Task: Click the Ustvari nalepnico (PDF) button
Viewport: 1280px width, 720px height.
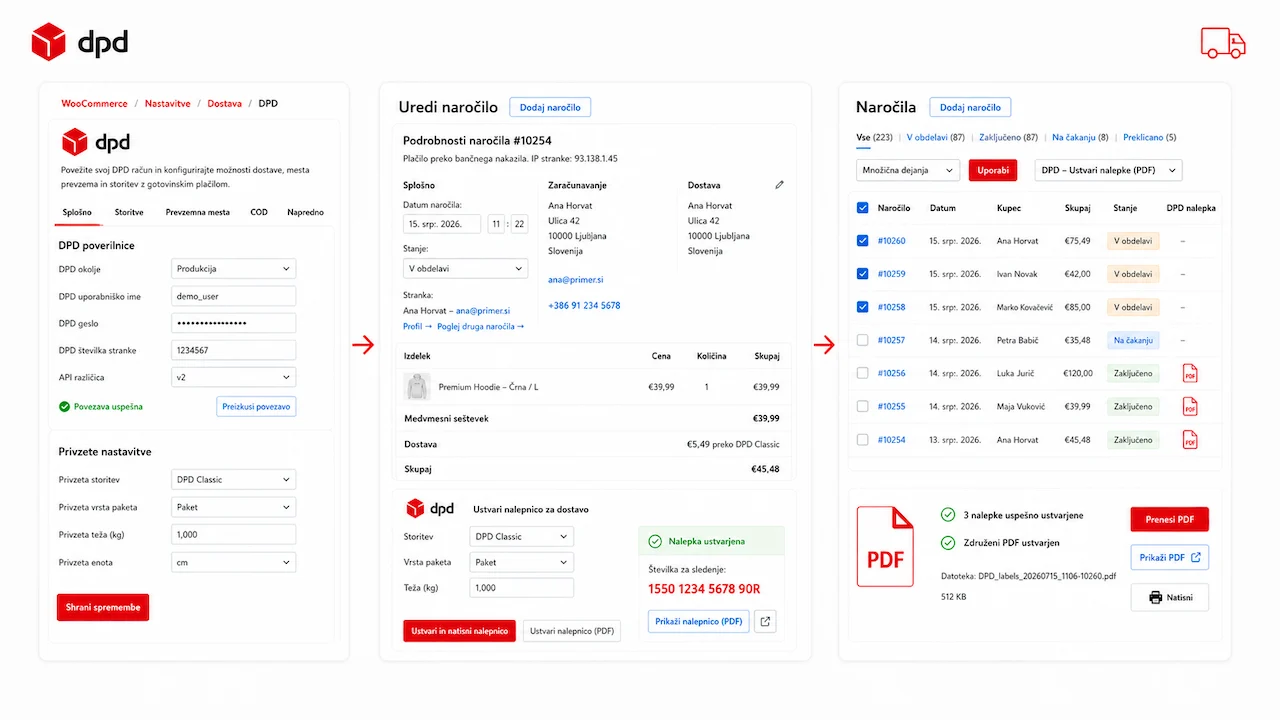Action: (572, 631)
